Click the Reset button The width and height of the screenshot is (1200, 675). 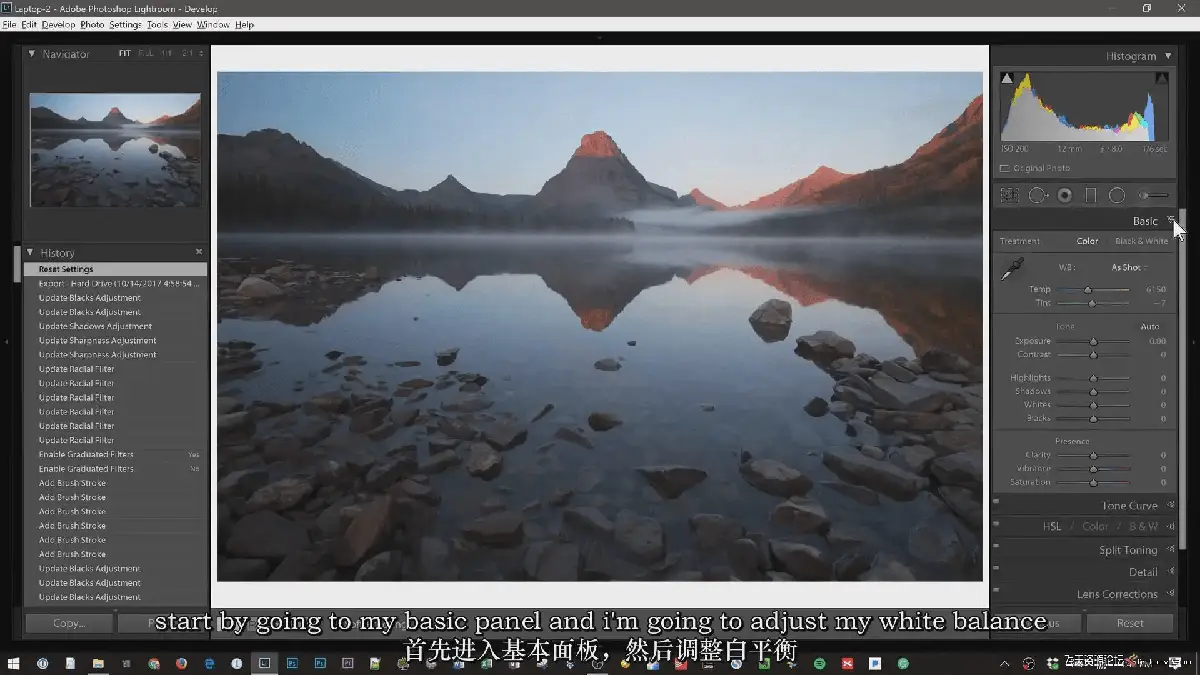[x=1130, y=623]
